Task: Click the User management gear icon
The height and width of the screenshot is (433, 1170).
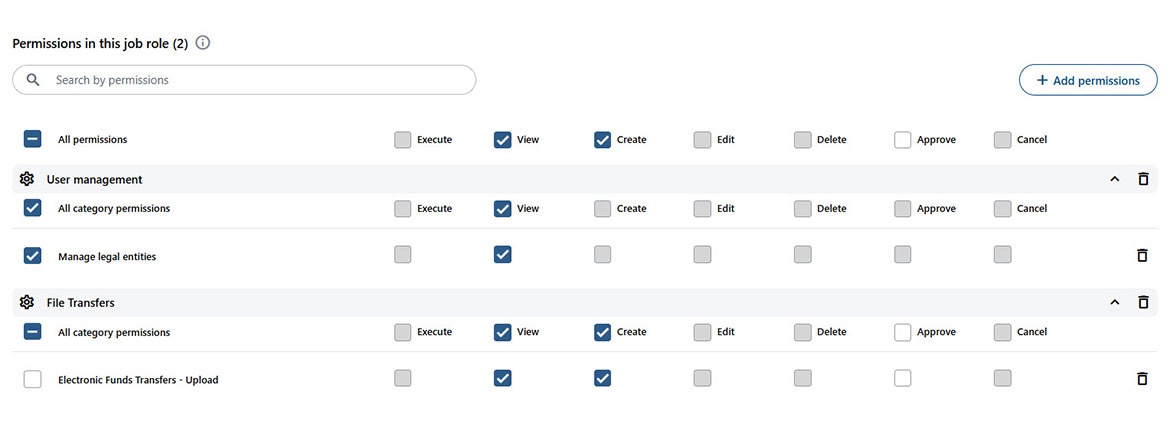Action: click(27, 179)
